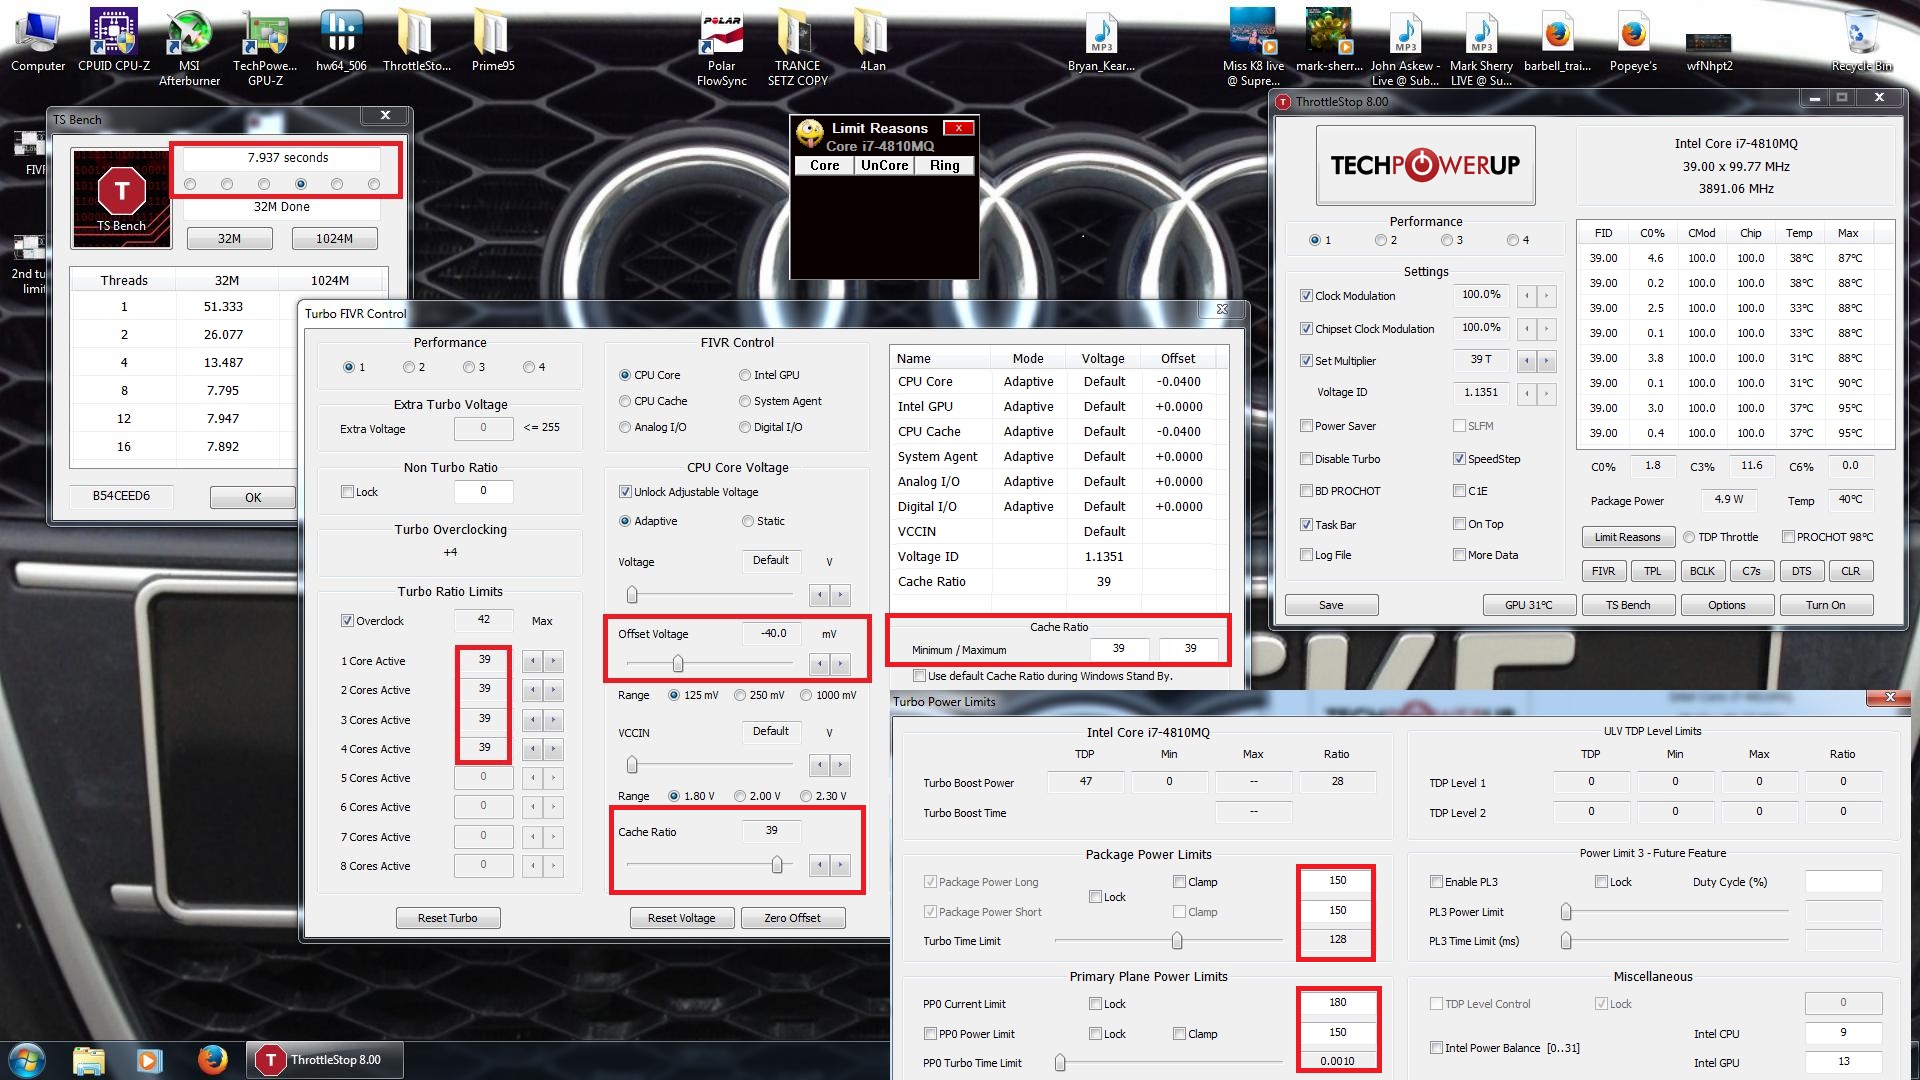This screenshot has width=1920, height=1080.
Task: Open the TRANCE SETZ COPY folder
Action: click(797, 47)
